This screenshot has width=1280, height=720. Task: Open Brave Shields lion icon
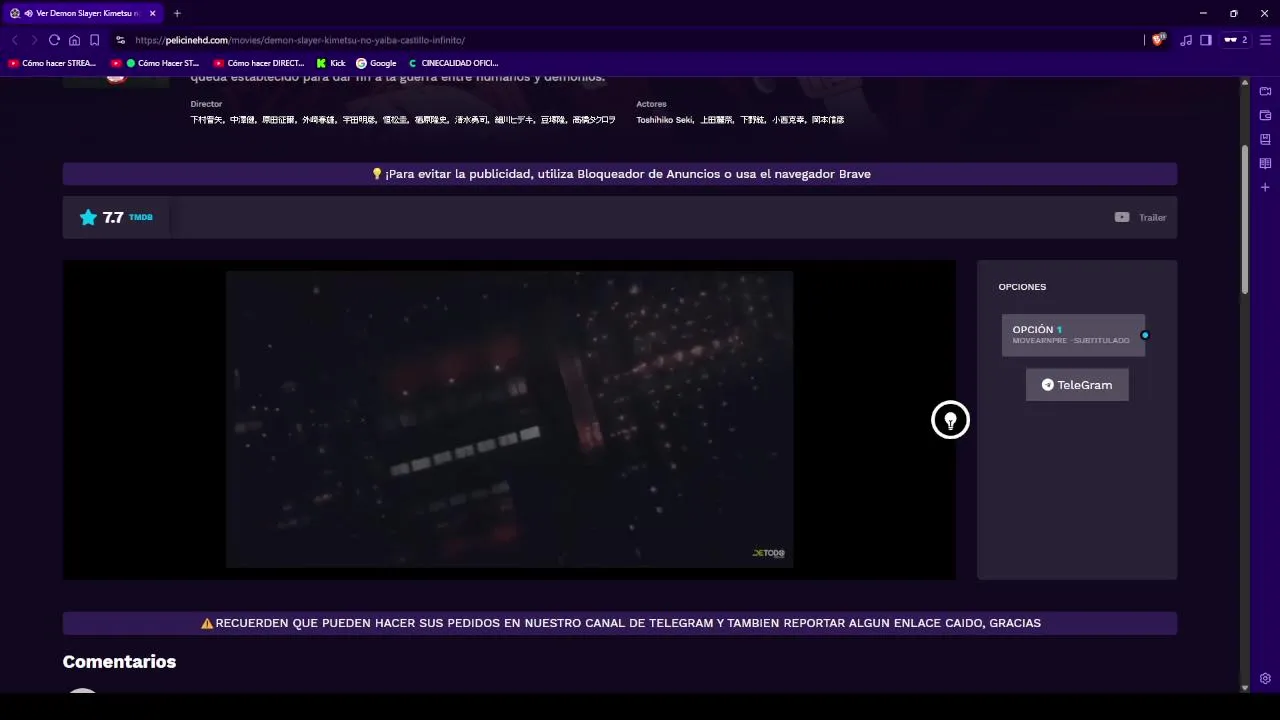tap(1158, 40)
